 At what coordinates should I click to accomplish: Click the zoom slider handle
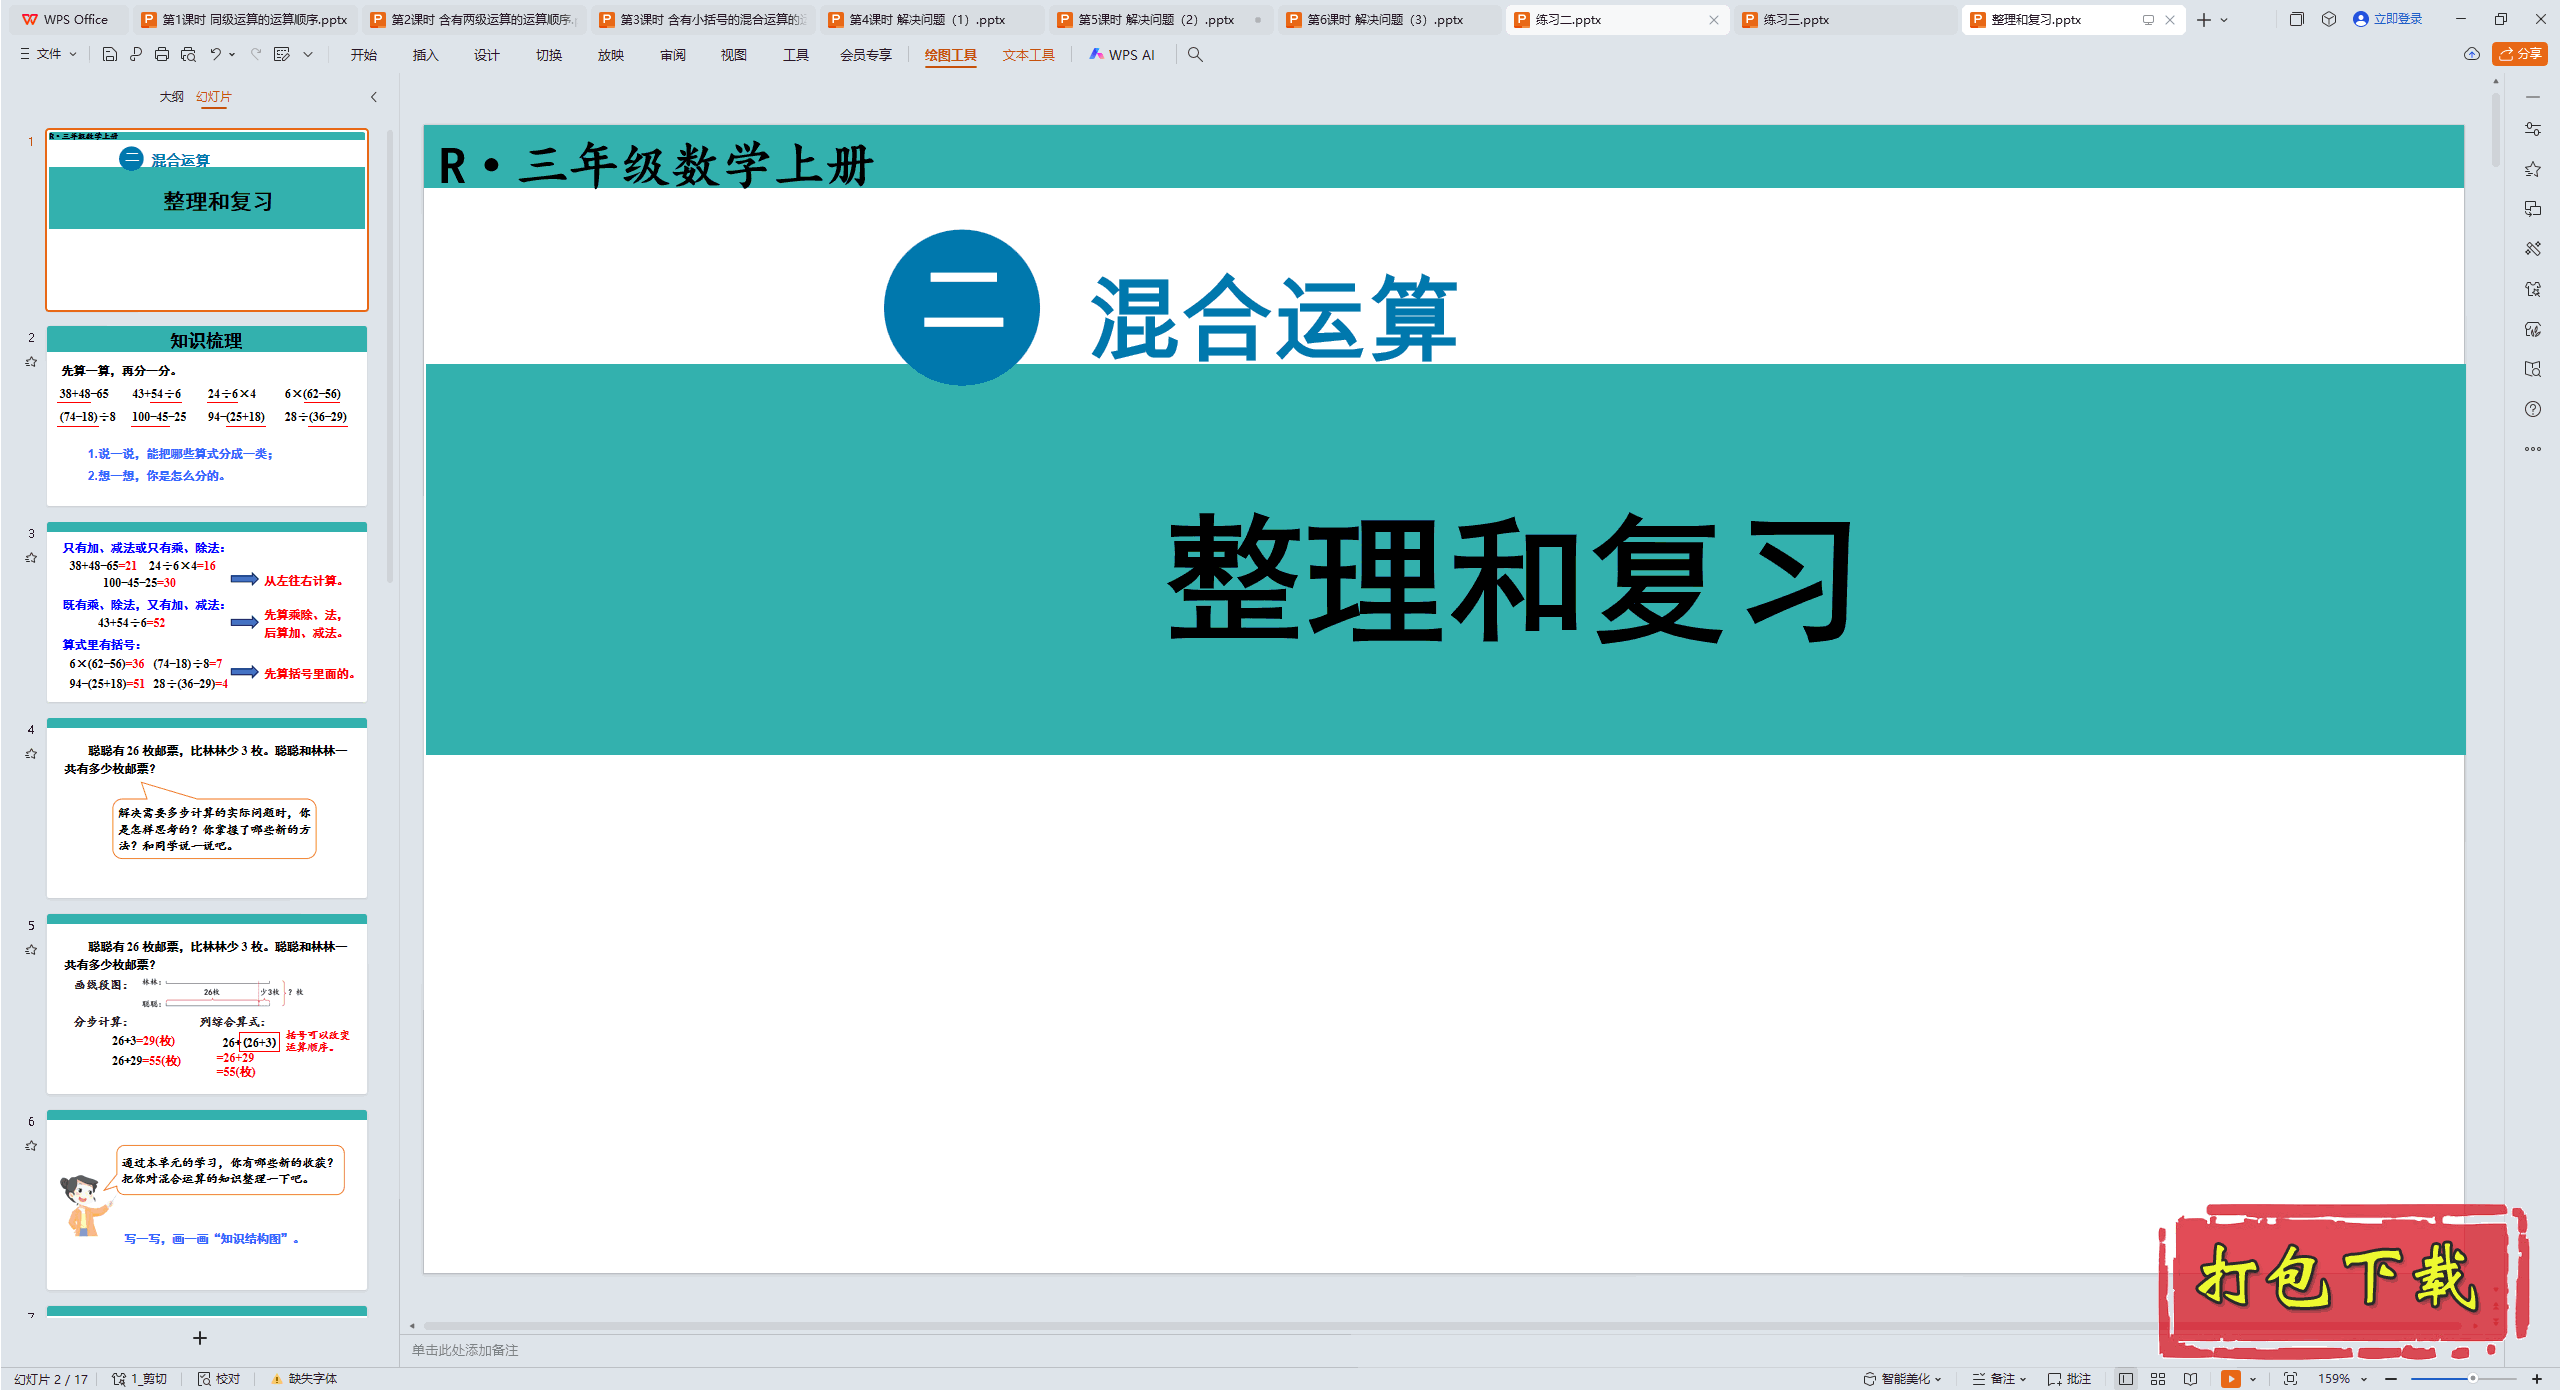[2472, 1379]
